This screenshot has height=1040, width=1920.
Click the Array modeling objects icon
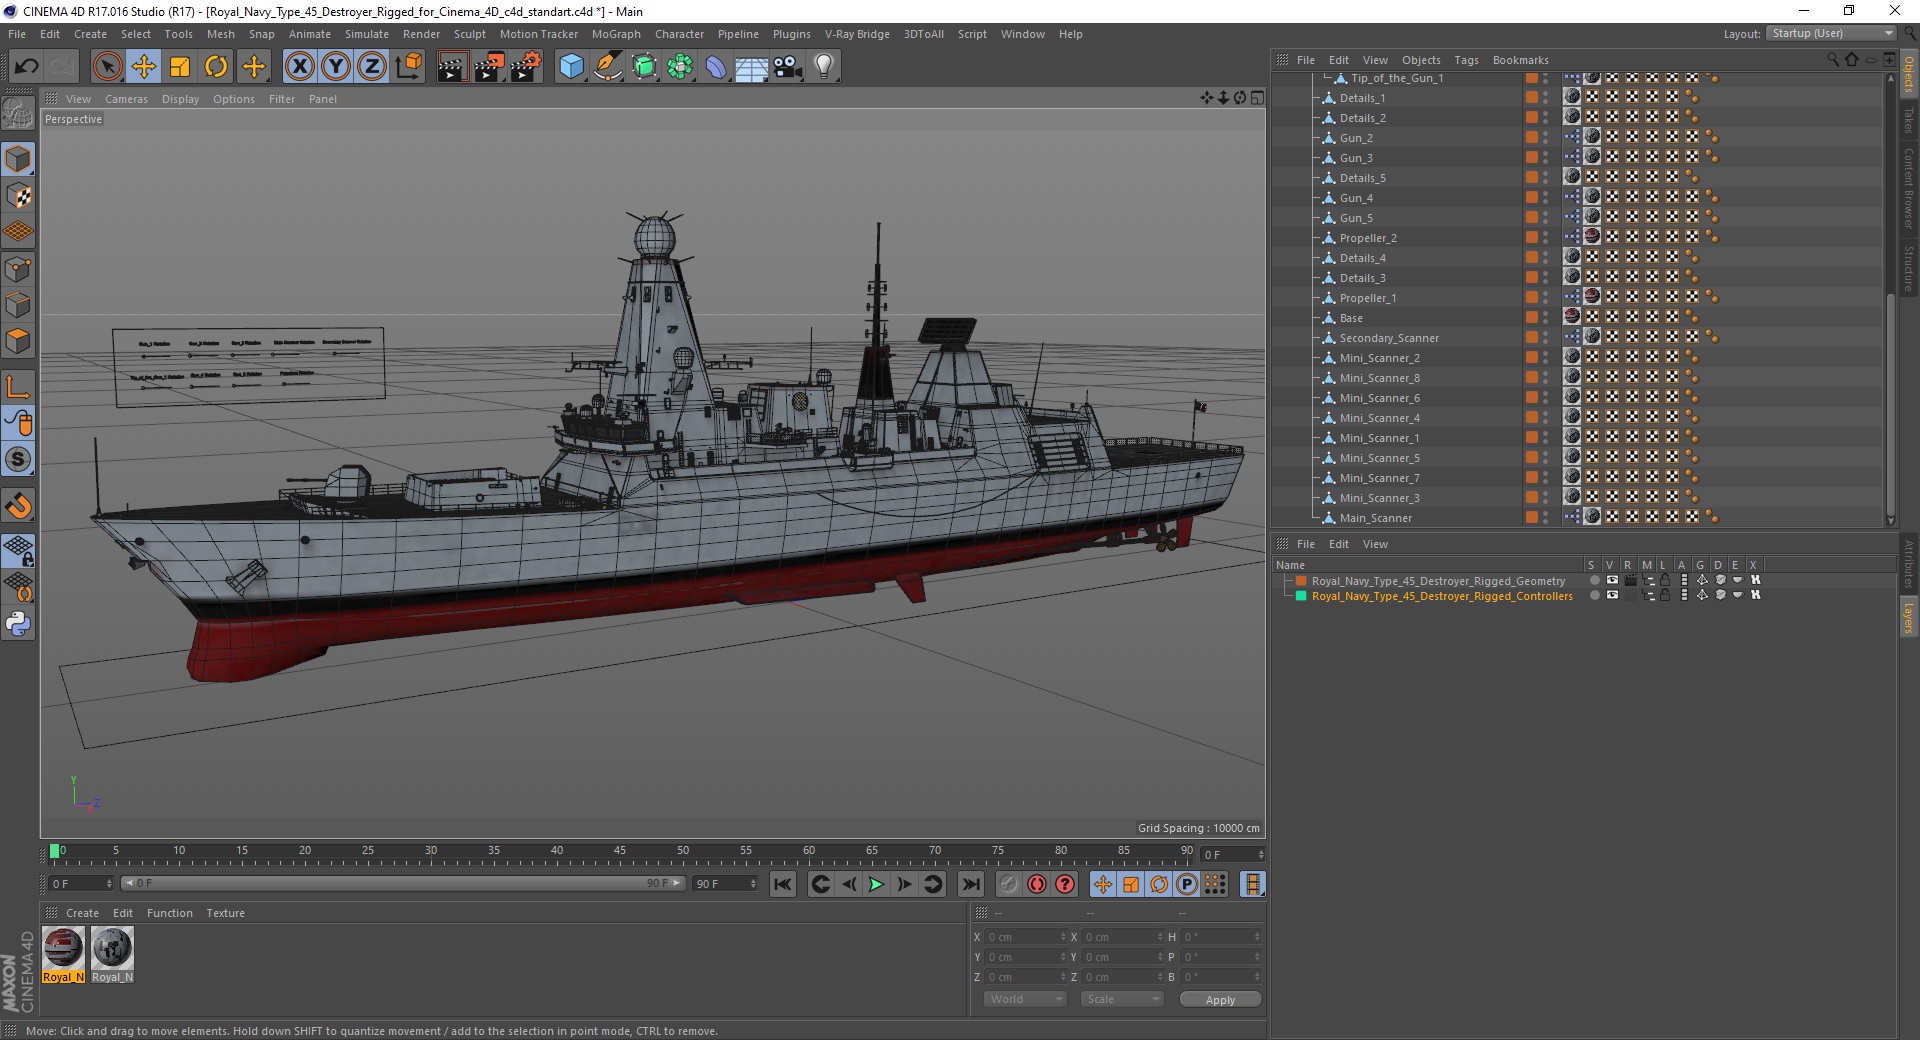(x=680, y=67)
